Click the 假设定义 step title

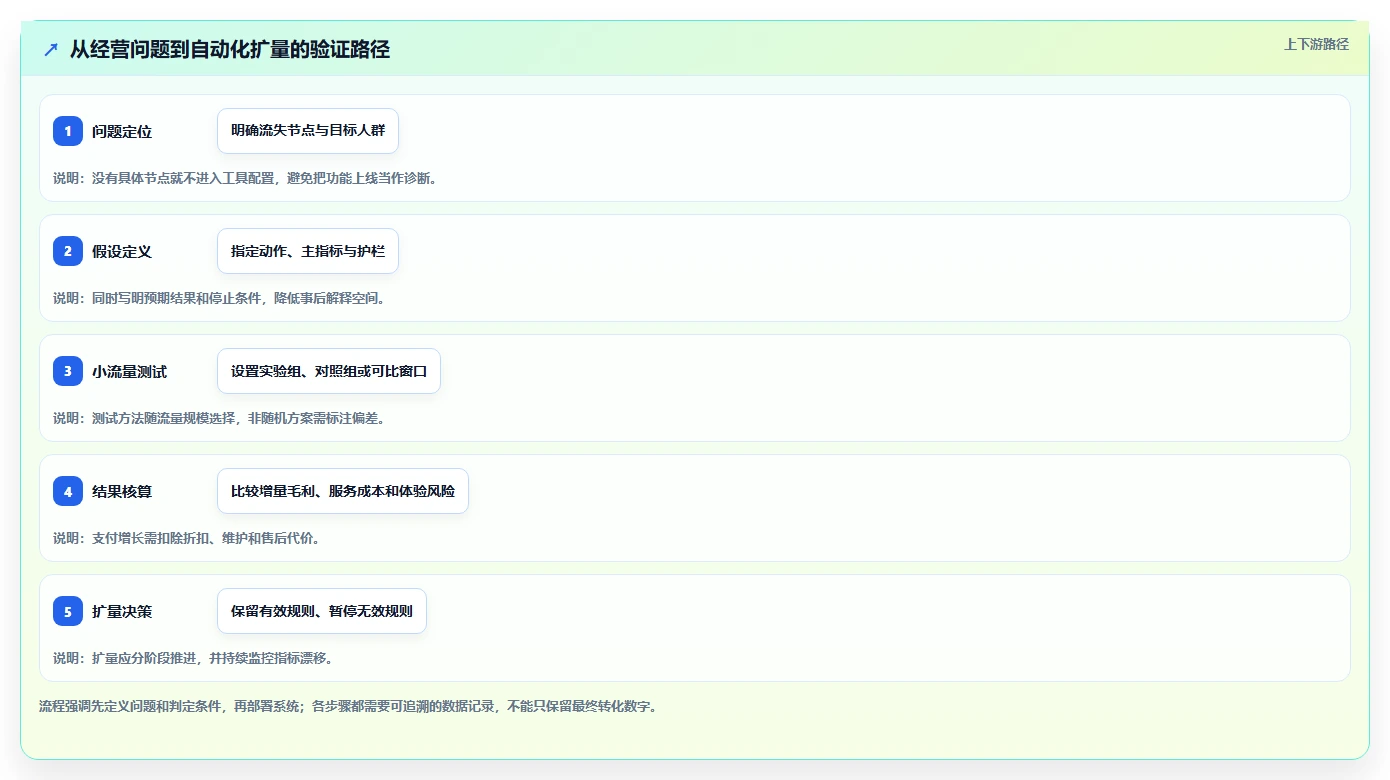click(122, 251)
